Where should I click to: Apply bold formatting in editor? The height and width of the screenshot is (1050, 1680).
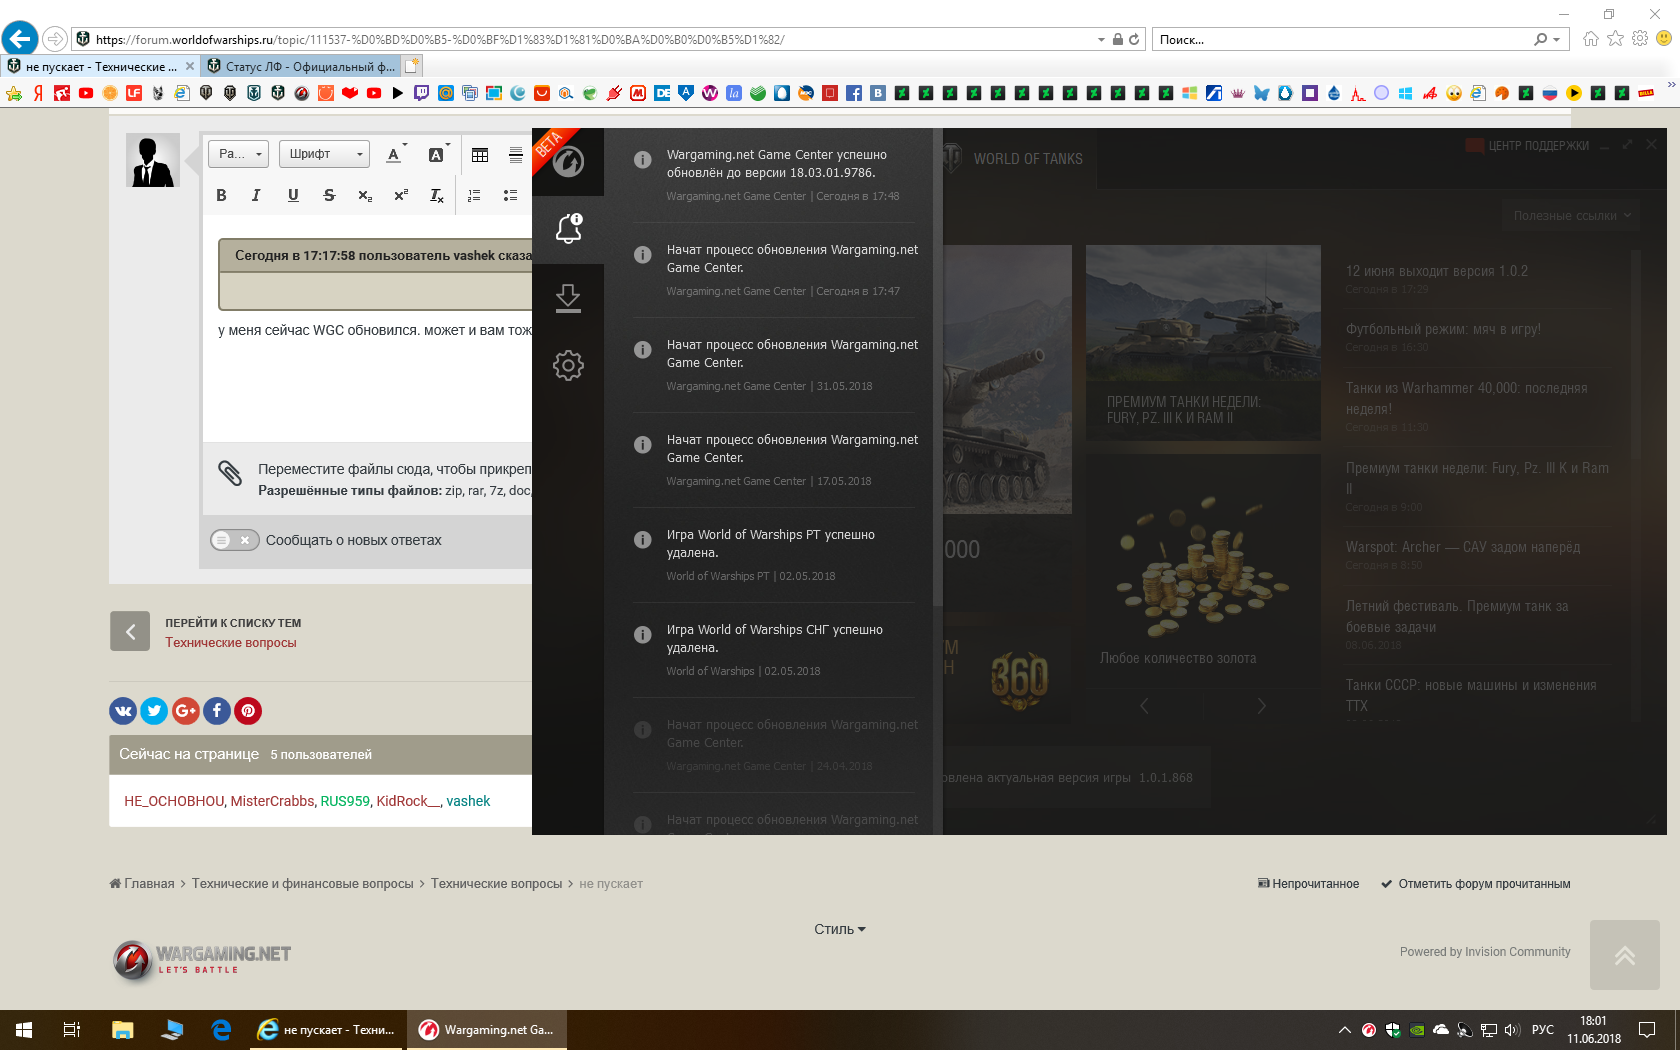(221, 195)
